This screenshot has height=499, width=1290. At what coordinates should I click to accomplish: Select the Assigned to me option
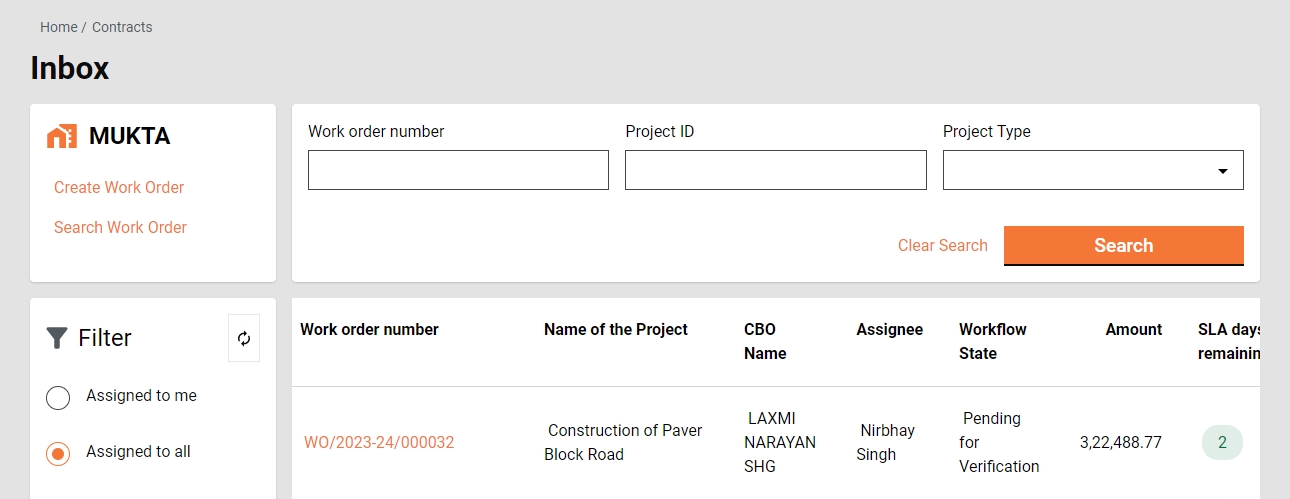58,397
